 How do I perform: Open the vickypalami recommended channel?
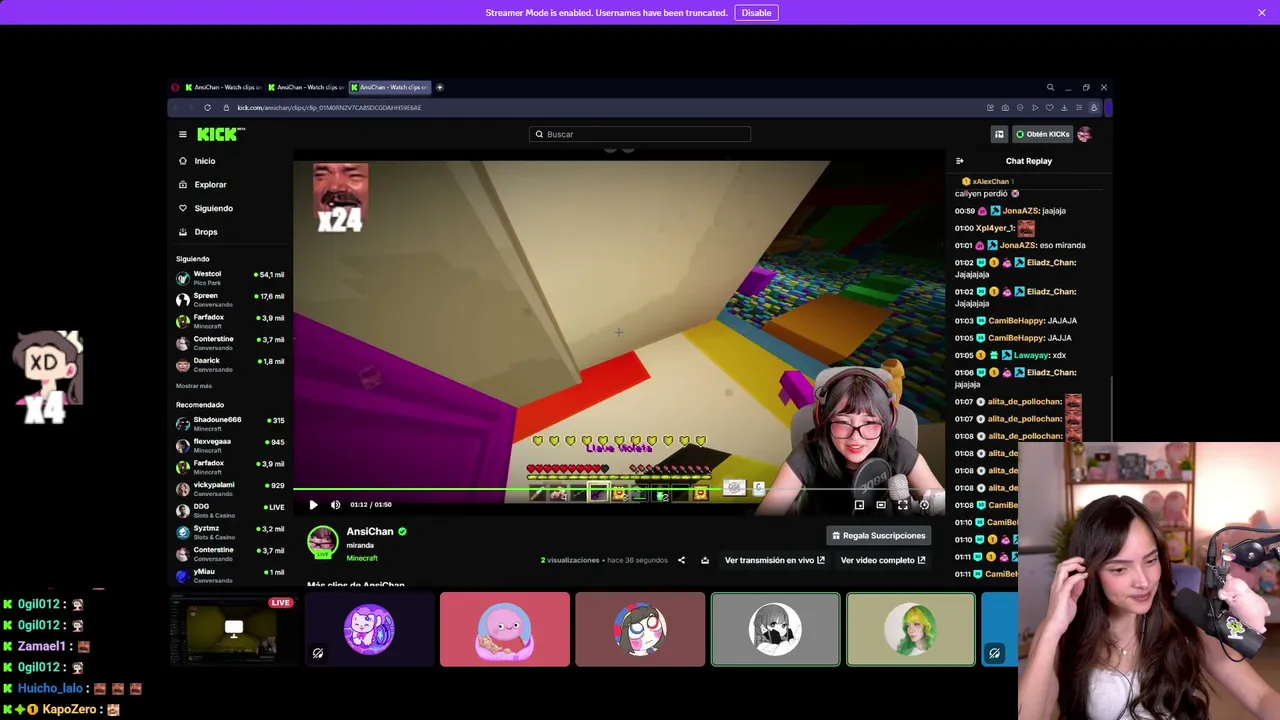[x=231, y=489]
